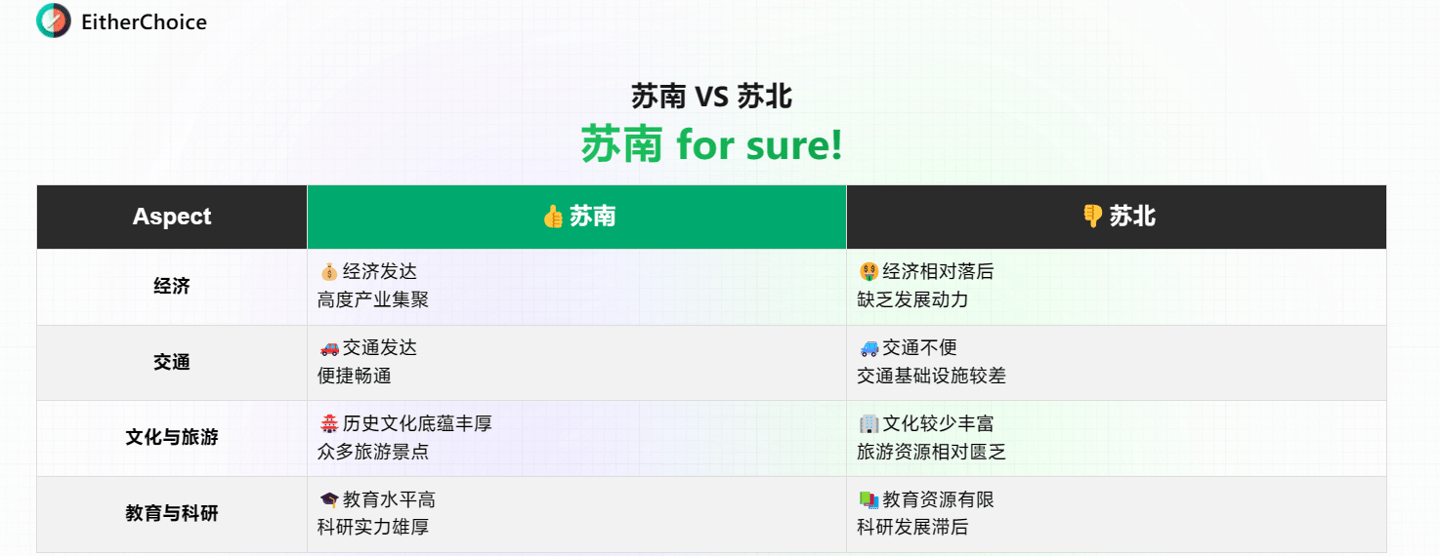Click the red car icon next to 交通发达
Viewport: 1440px width, 556px height.
[329, 348]
